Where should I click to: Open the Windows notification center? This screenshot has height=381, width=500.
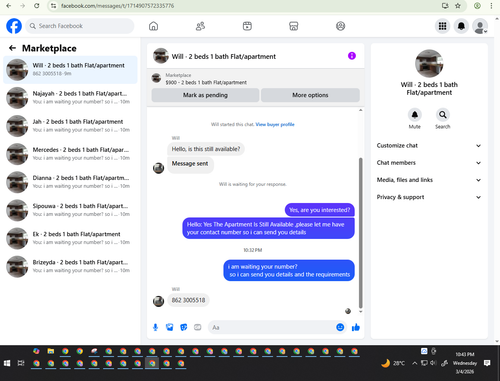487,363
